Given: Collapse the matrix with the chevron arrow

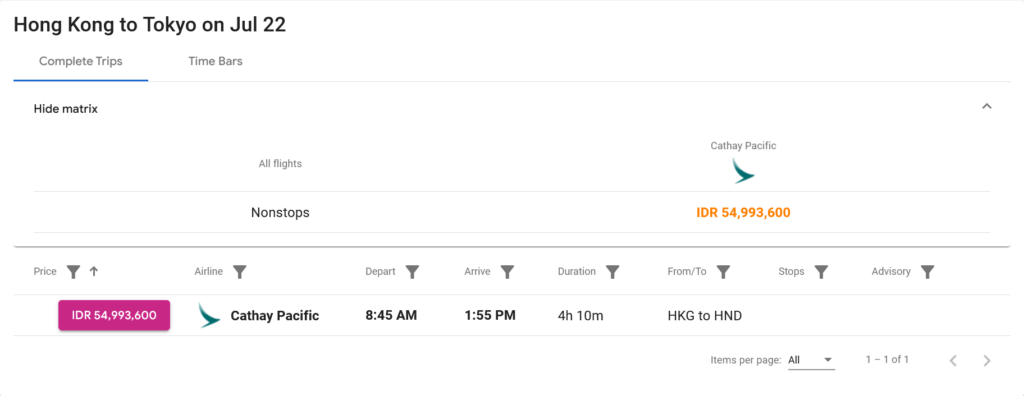Looking at the screenshot, I should click(x=987, y=107).
